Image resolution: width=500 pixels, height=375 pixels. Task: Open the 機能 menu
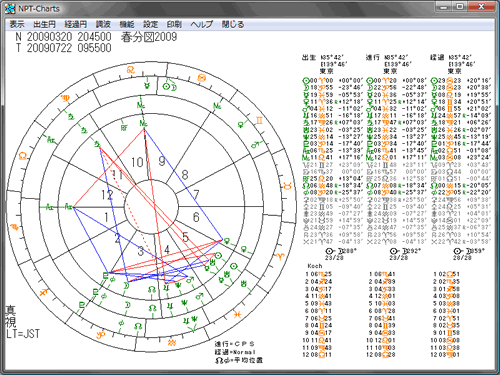[x=127, y=24]
